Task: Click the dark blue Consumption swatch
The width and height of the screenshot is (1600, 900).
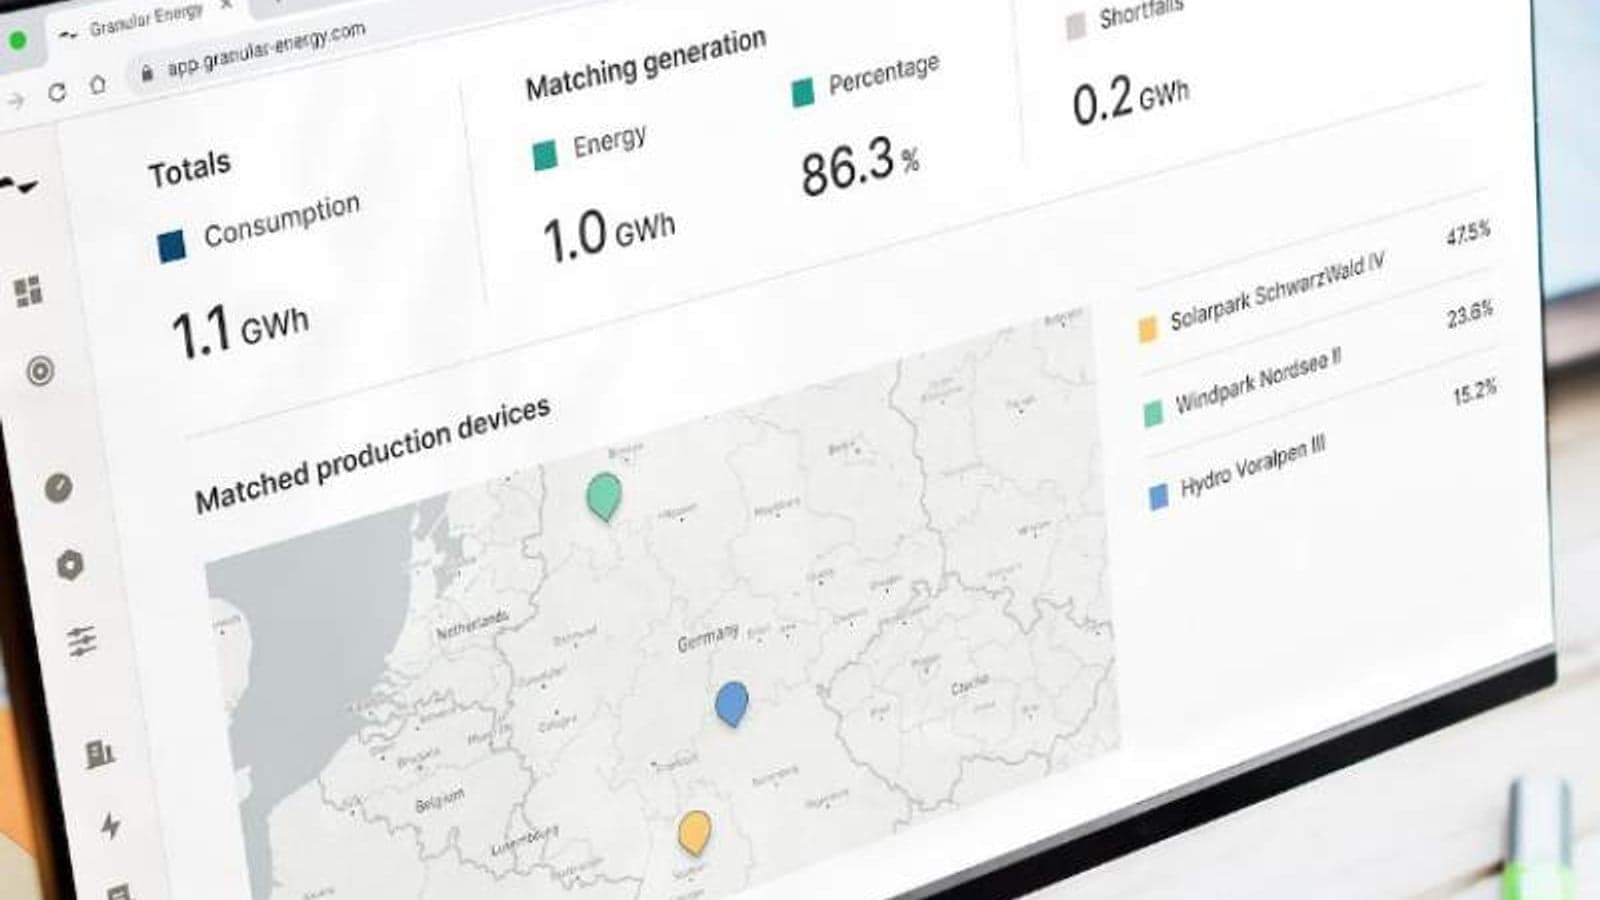Action: click(x=172, y=246)
